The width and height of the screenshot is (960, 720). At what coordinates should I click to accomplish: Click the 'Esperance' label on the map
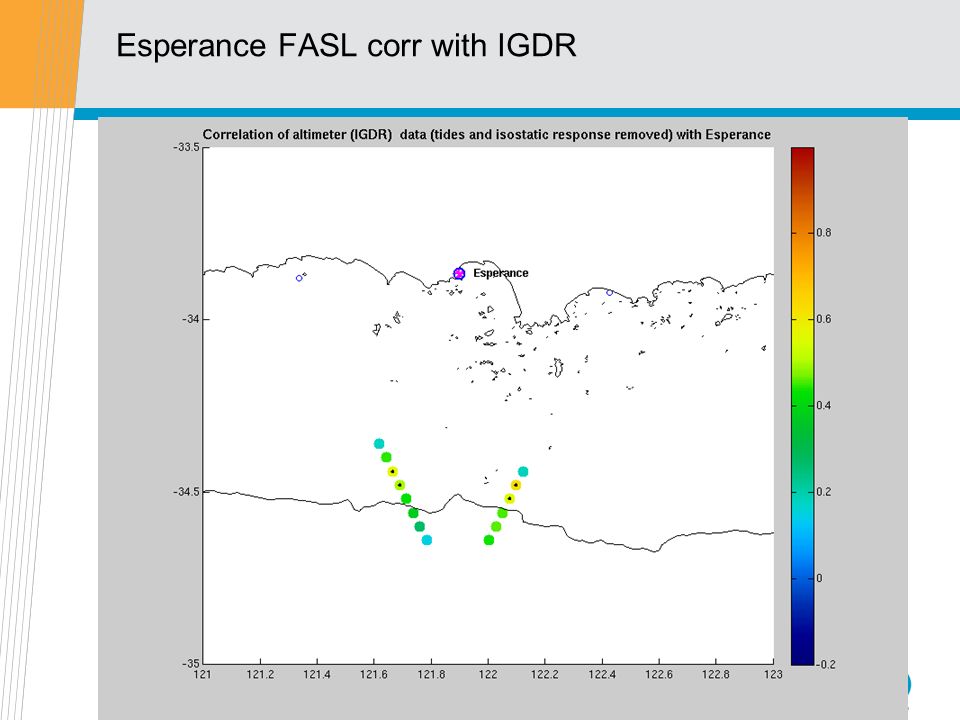click(x=500, y=273)
